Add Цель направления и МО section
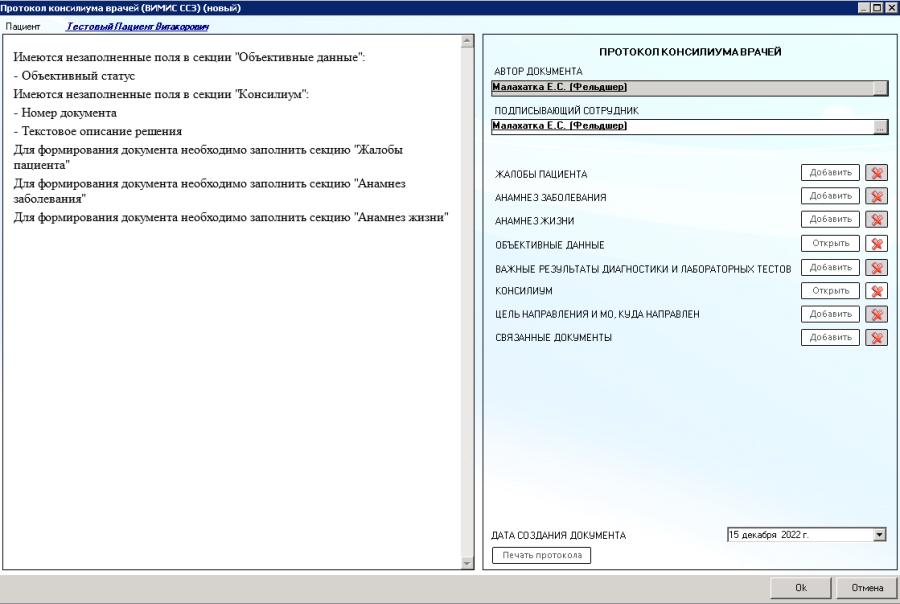 coord(831,315)
